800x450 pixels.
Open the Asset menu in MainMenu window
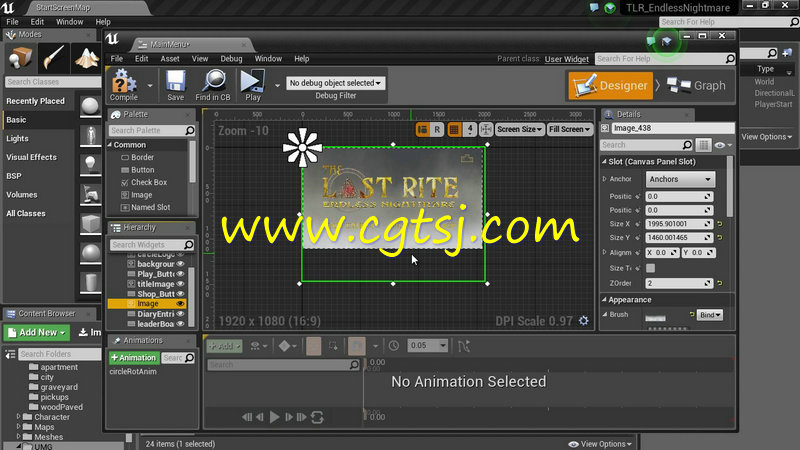(x=170, y=59)
